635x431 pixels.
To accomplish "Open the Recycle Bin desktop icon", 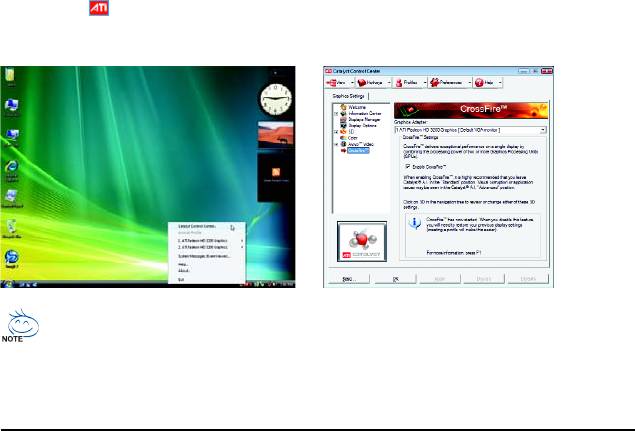I will tap(10, 76).
